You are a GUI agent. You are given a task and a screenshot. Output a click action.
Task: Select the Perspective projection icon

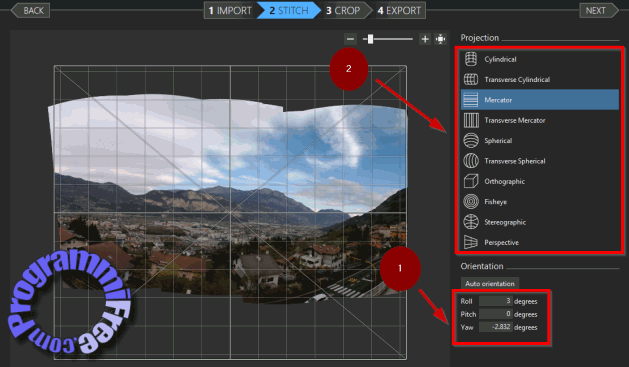471,242
